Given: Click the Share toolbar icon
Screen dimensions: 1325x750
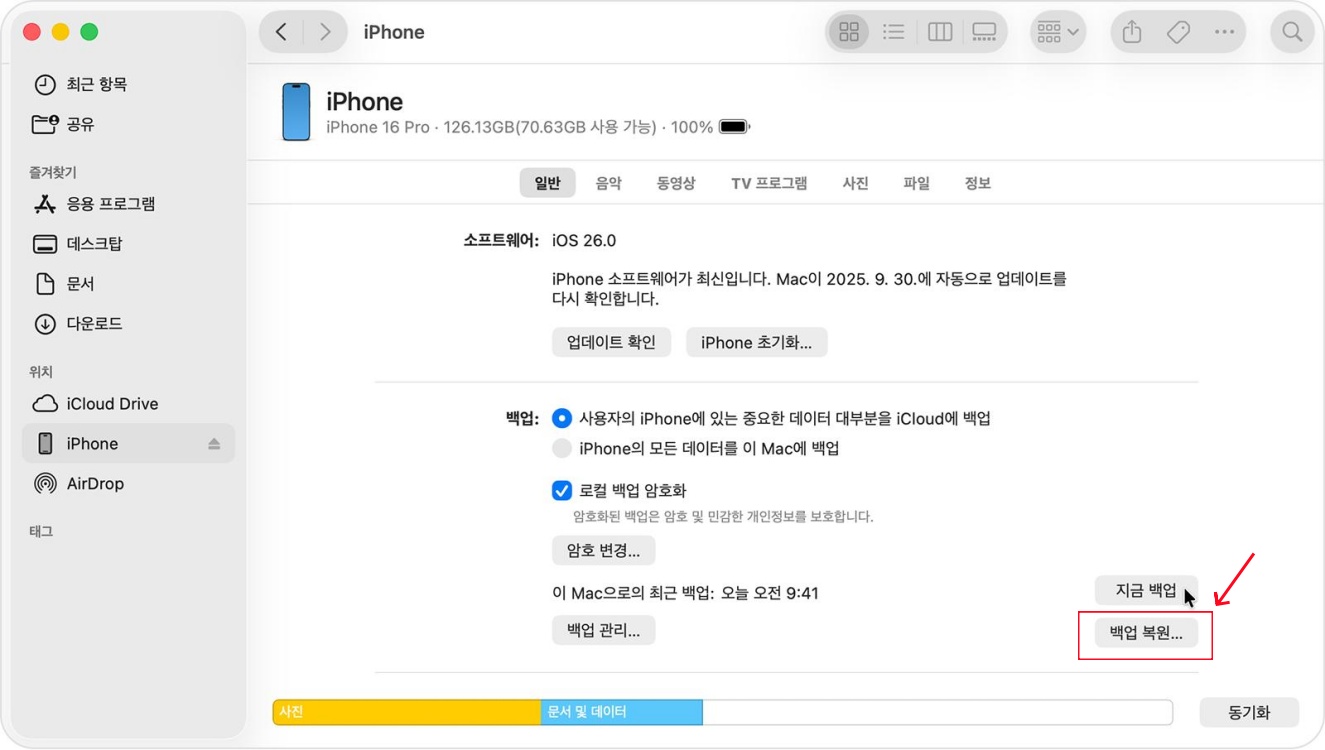Looking at the screenshot, I should point(1132,32).
